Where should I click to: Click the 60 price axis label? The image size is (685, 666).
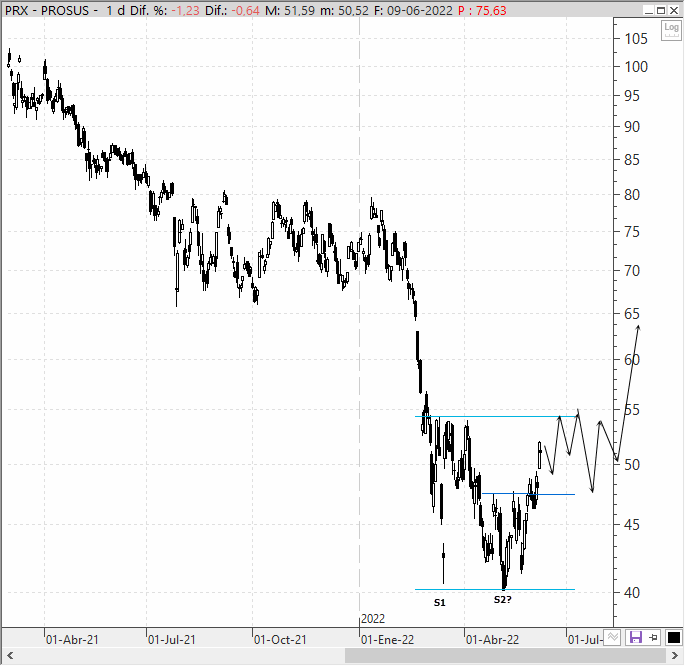pos(632,360)
